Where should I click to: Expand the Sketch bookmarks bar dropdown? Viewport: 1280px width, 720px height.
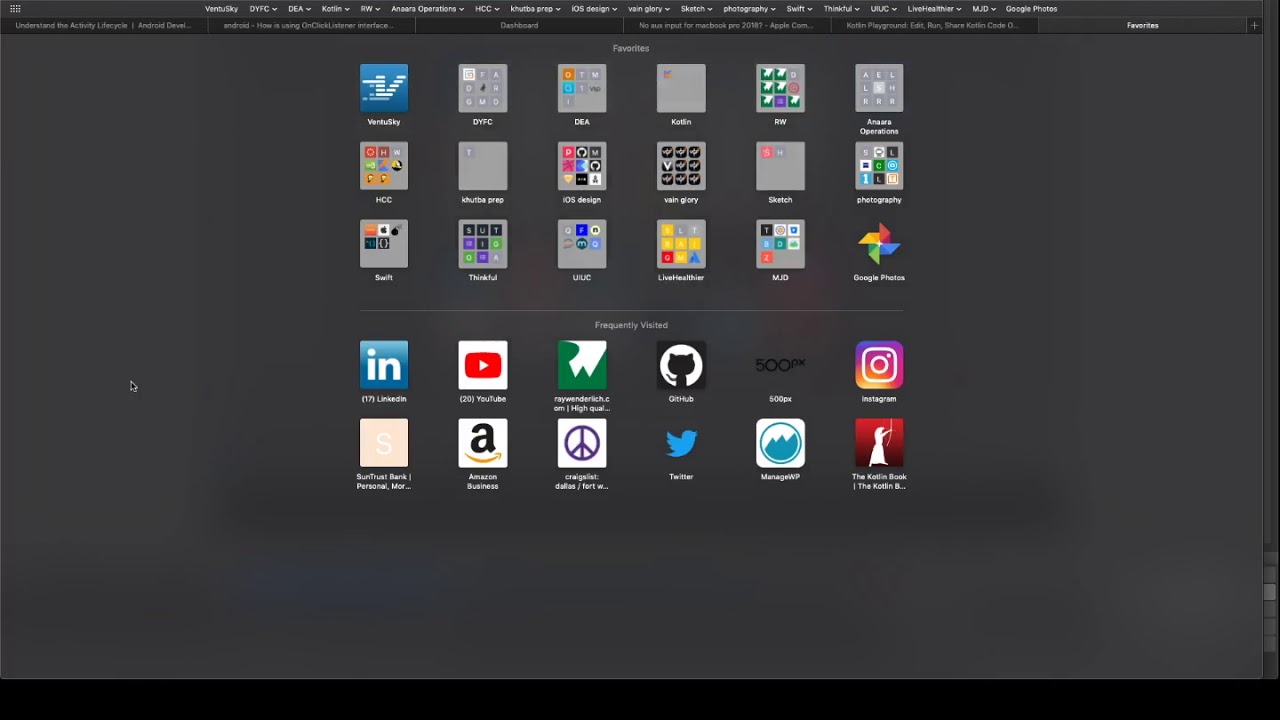coord(696,9)
